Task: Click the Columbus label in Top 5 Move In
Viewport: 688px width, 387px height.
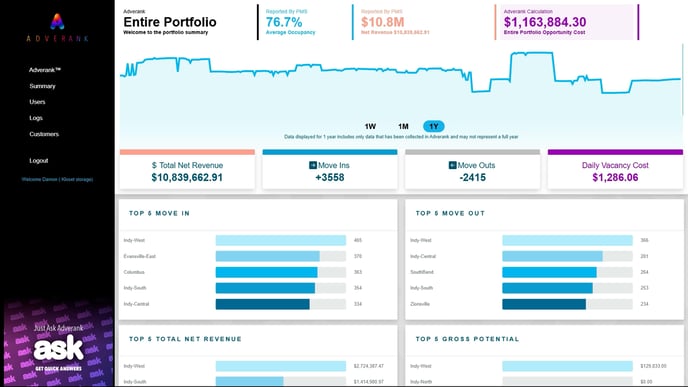Action: (134, 272)
